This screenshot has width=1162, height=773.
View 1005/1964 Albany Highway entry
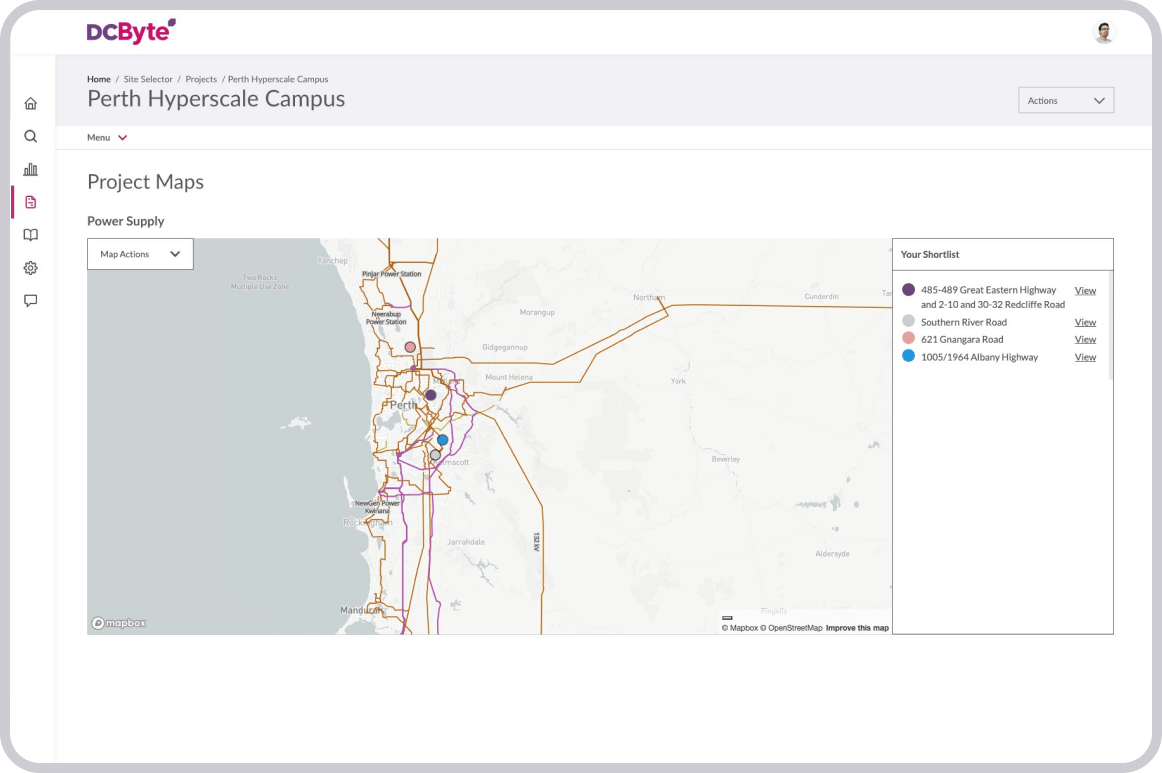click(x=1085, y=357)
